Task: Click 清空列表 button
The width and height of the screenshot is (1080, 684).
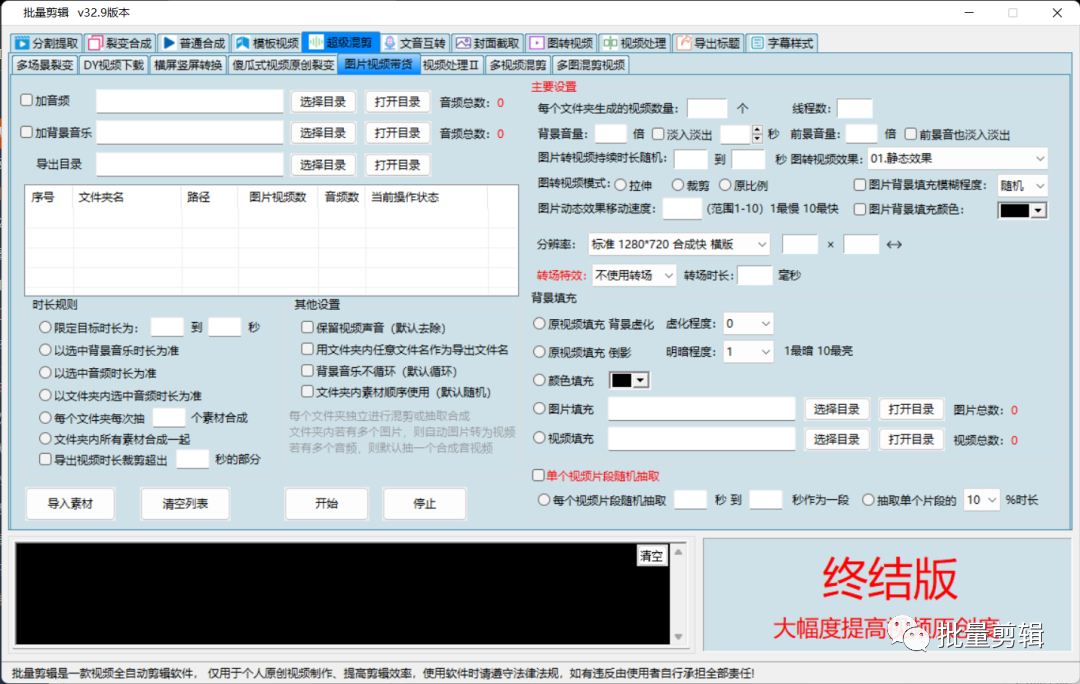Action: click(x=185, y=504)
